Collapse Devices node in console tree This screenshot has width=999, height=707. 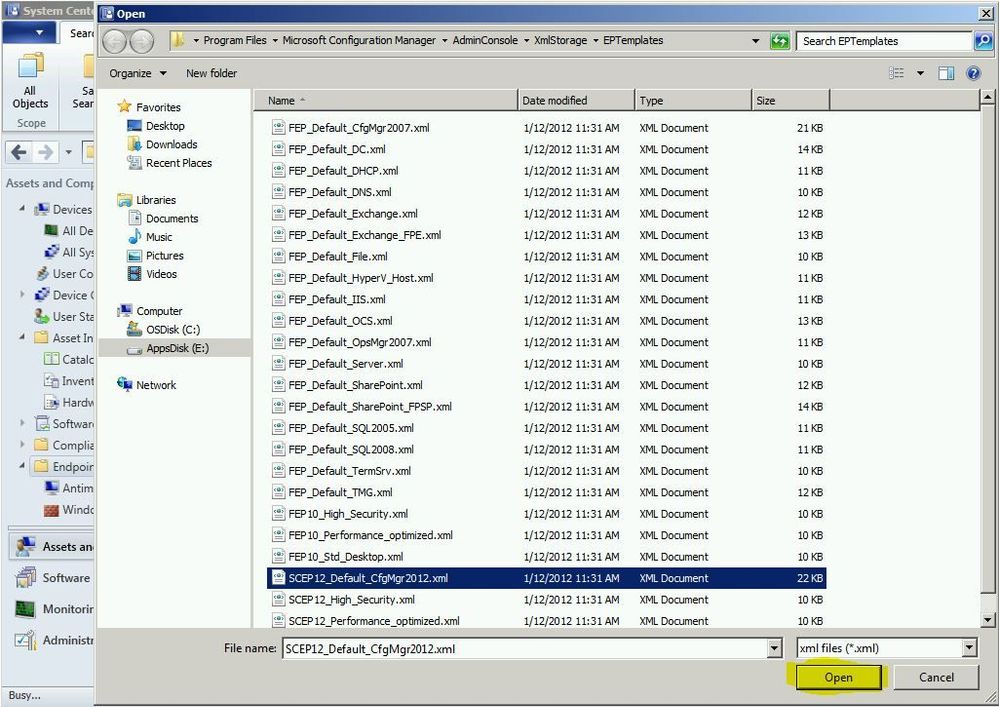[22, 209]
